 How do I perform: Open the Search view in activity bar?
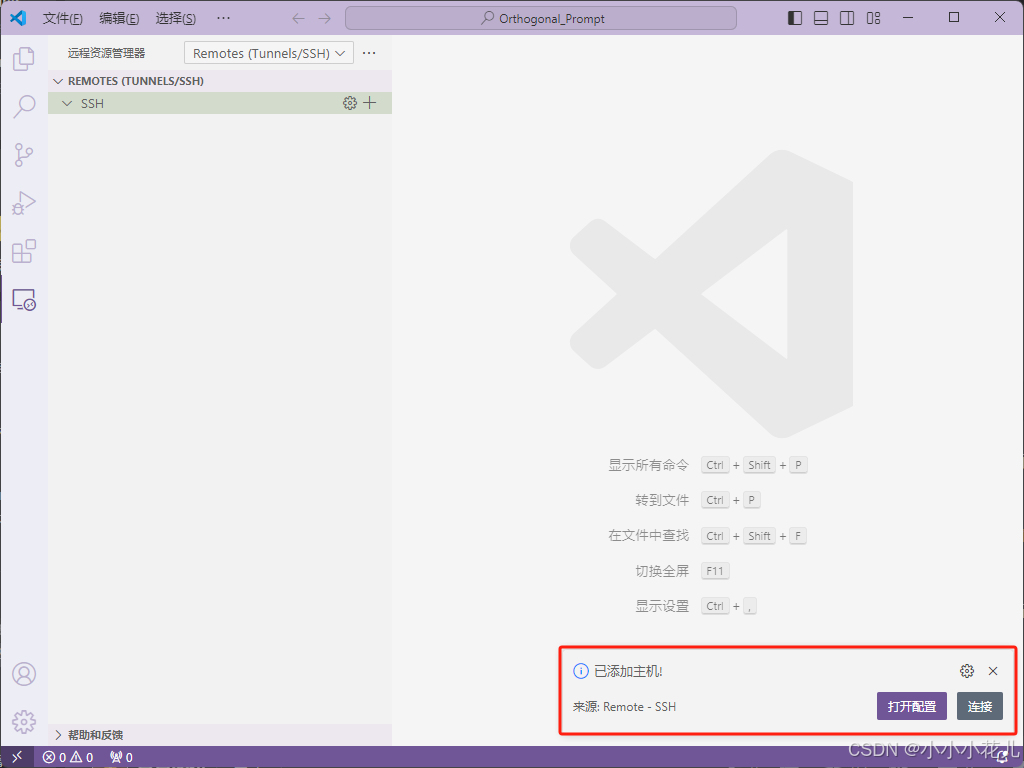(24, 106)
